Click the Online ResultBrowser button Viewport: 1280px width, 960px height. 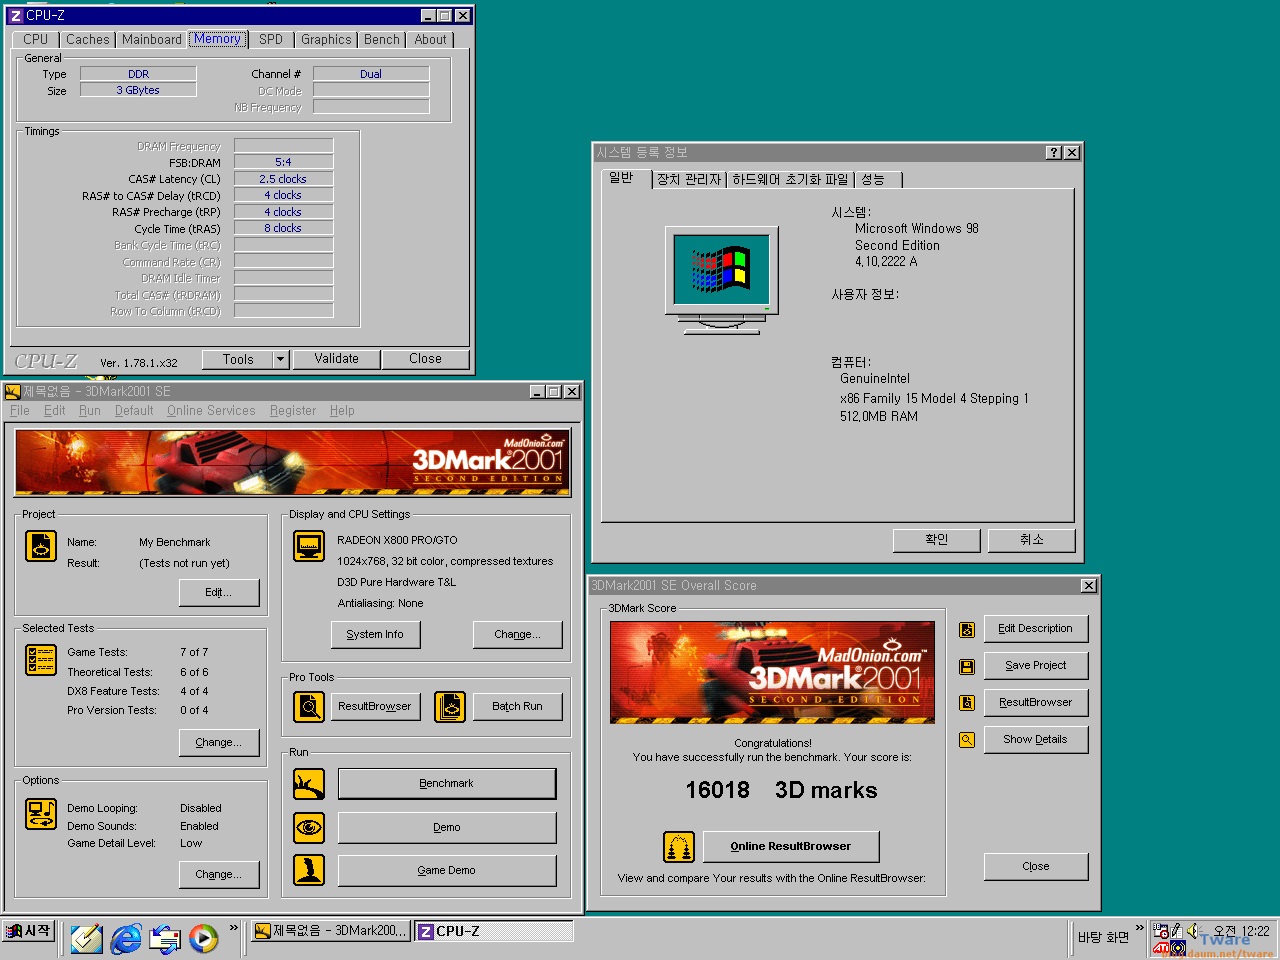(791, 847)
